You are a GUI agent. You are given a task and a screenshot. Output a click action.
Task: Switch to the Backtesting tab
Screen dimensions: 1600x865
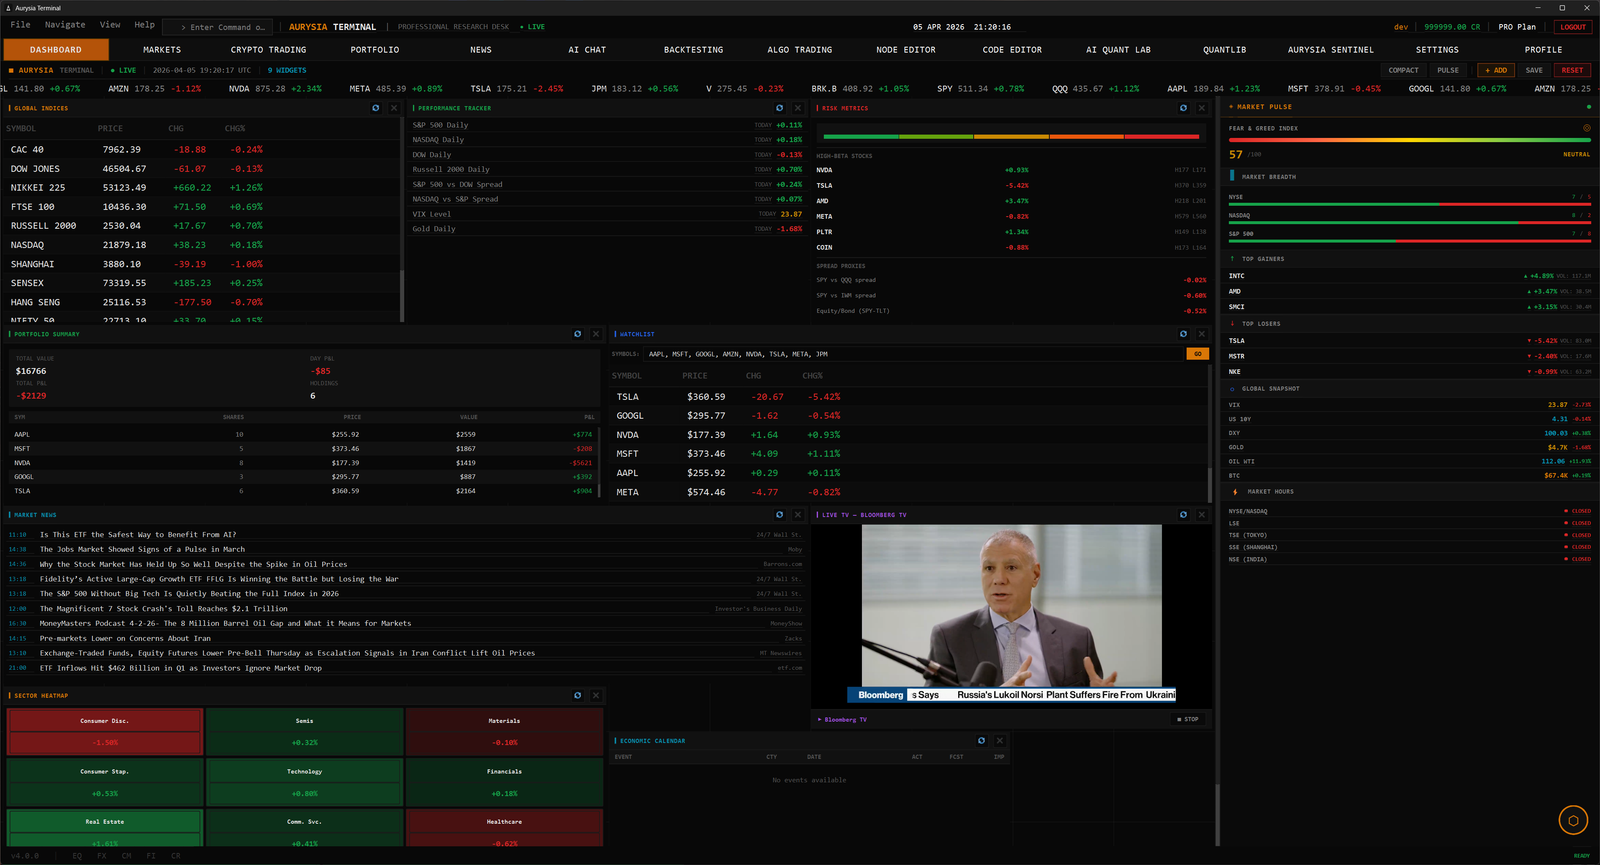694,50
